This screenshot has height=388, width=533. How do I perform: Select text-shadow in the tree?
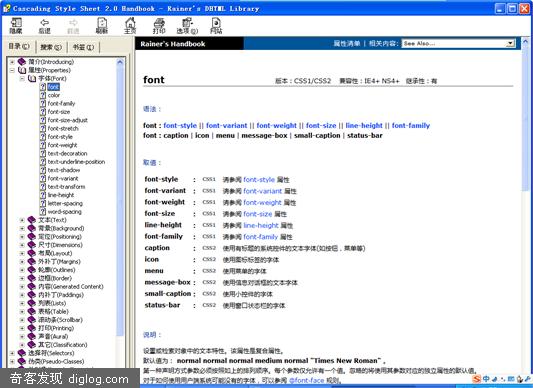click(64, 170)
